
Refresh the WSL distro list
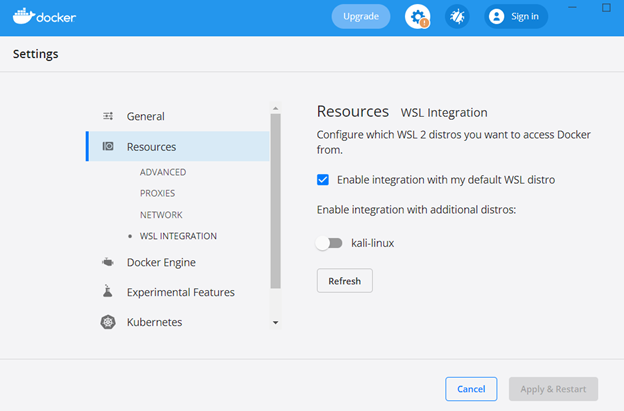pyautogui.click(x=345, y=281)
